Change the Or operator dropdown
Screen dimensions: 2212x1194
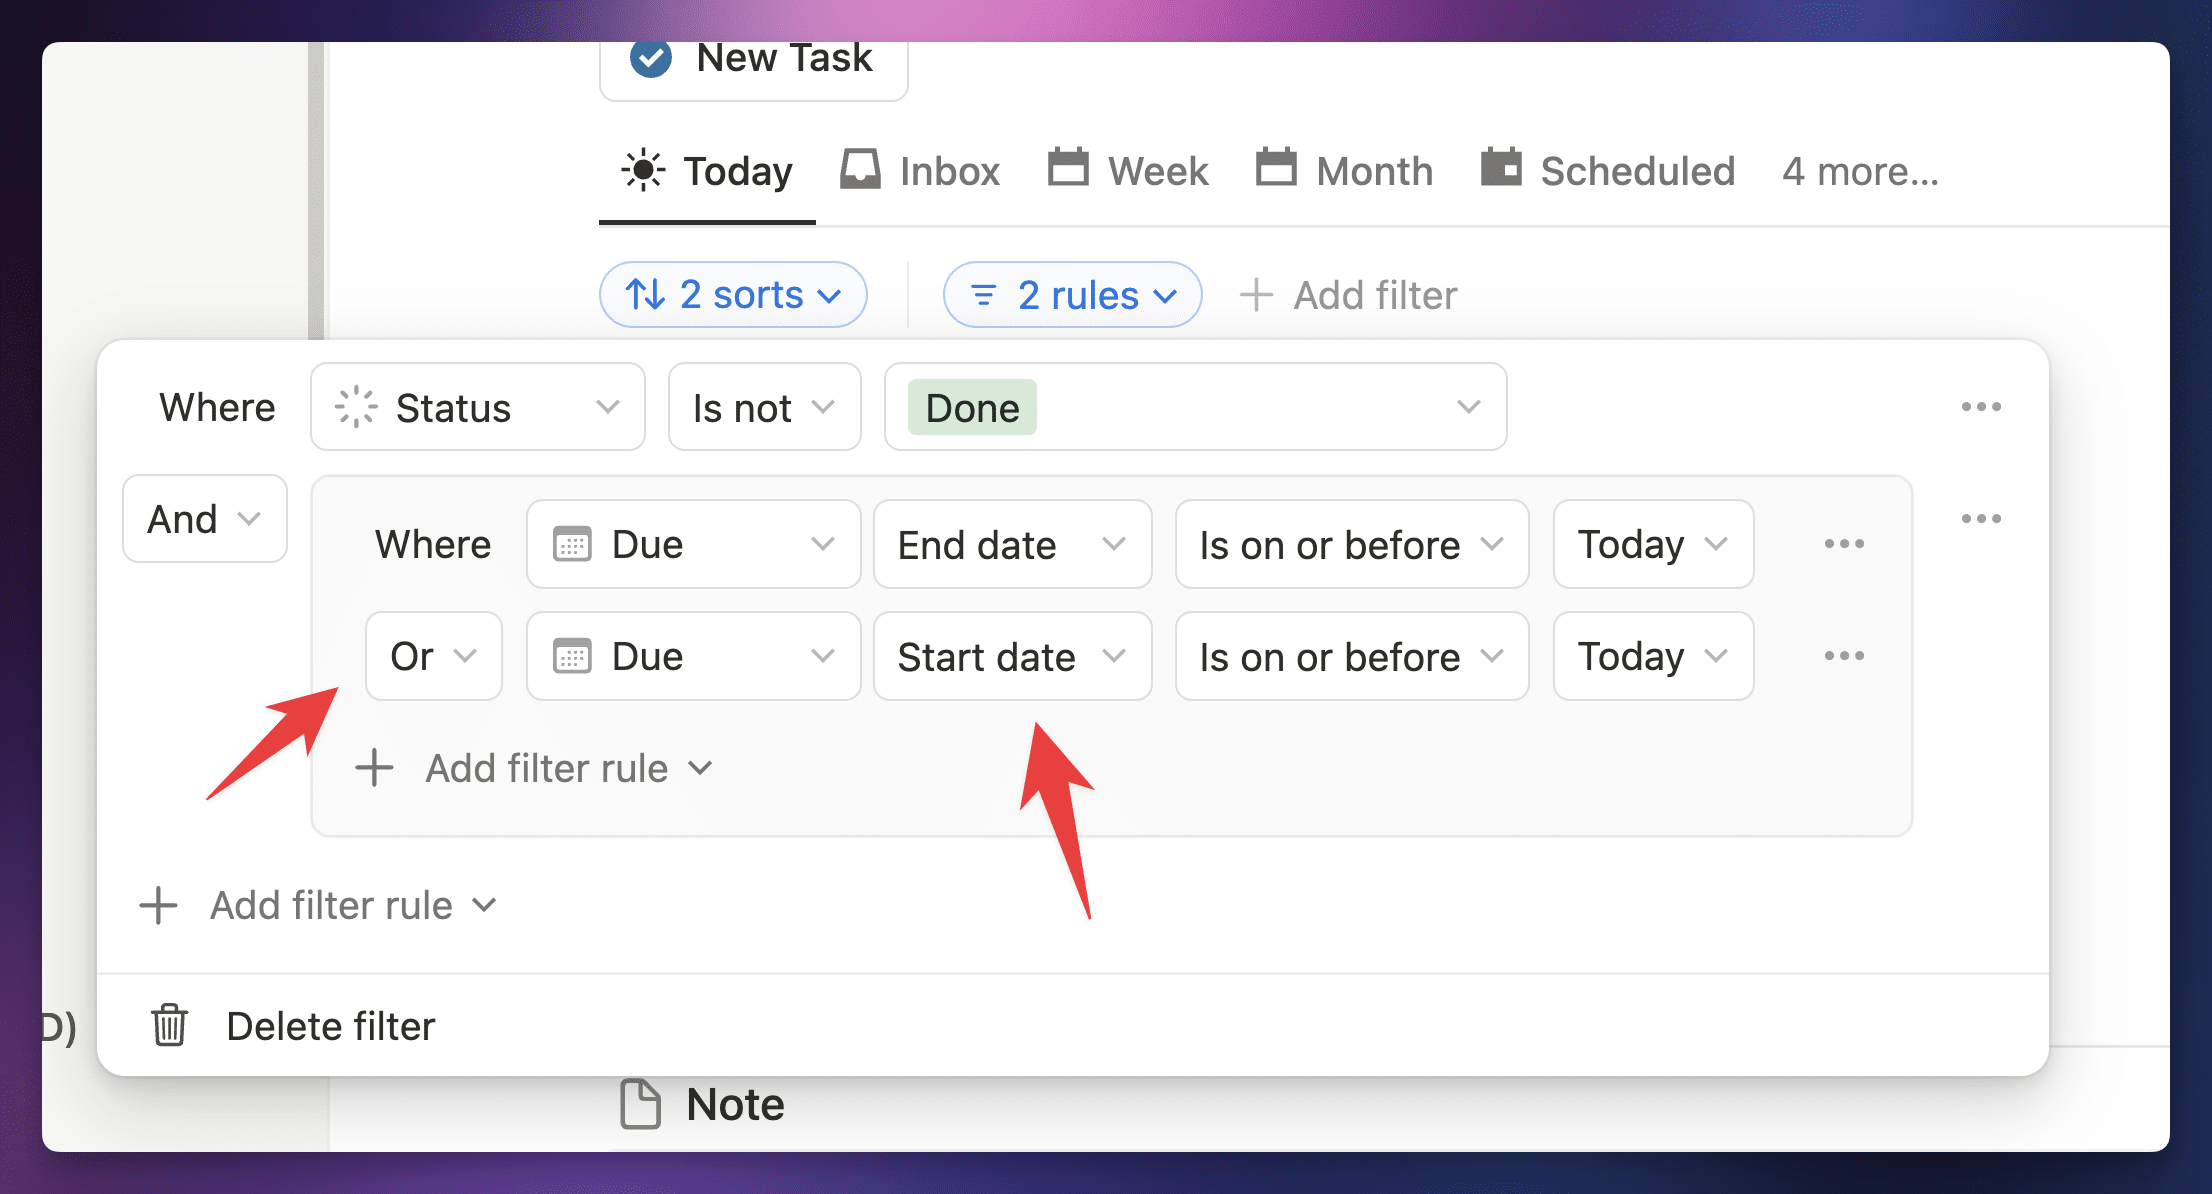434,656
